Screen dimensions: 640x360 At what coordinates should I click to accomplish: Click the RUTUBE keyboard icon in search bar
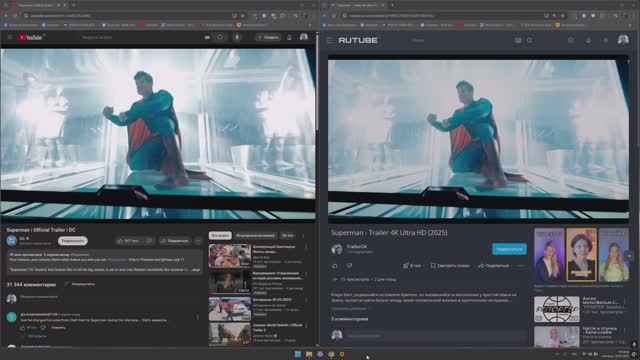[x=518, y=40]
